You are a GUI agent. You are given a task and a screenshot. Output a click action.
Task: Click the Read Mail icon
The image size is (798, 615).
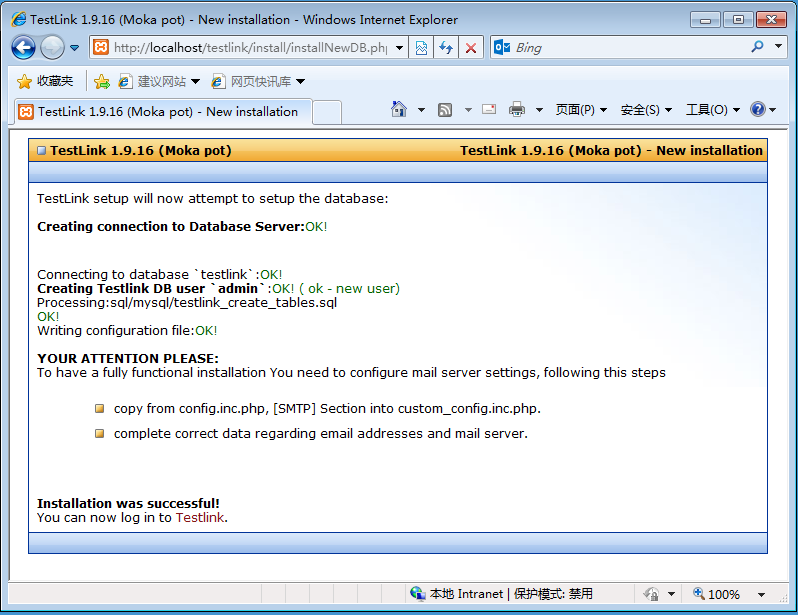pos(489,109)
